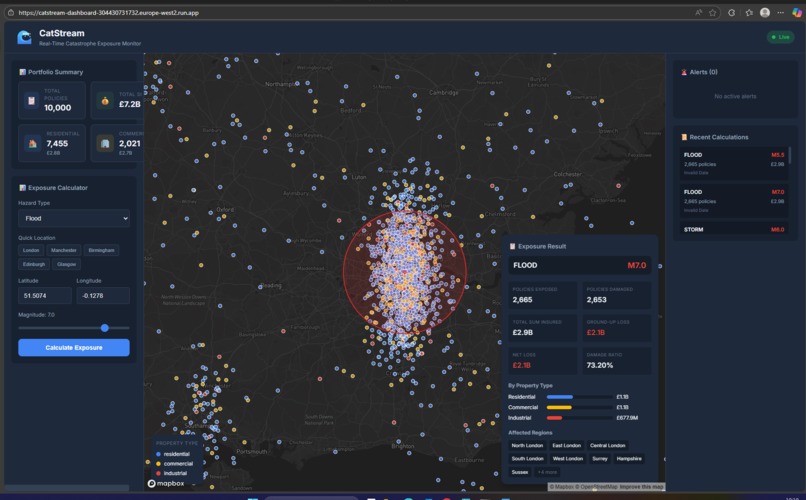806x500 pixels.
Task: Click the Longitude input field
Action: coord(103,295)
